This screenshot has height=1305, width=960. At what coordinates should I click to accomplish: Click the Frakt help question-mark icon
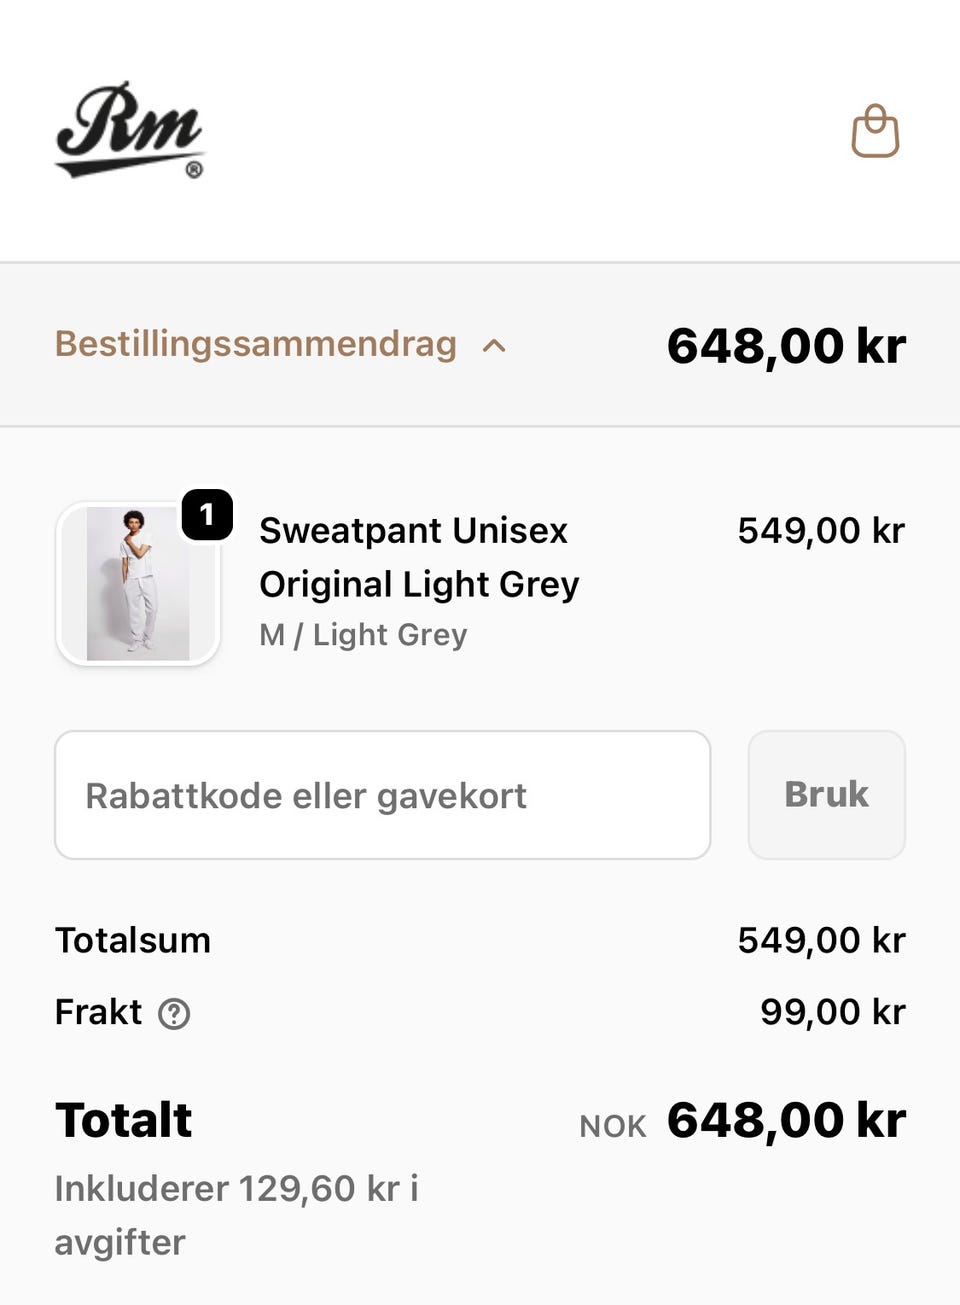174,1014
